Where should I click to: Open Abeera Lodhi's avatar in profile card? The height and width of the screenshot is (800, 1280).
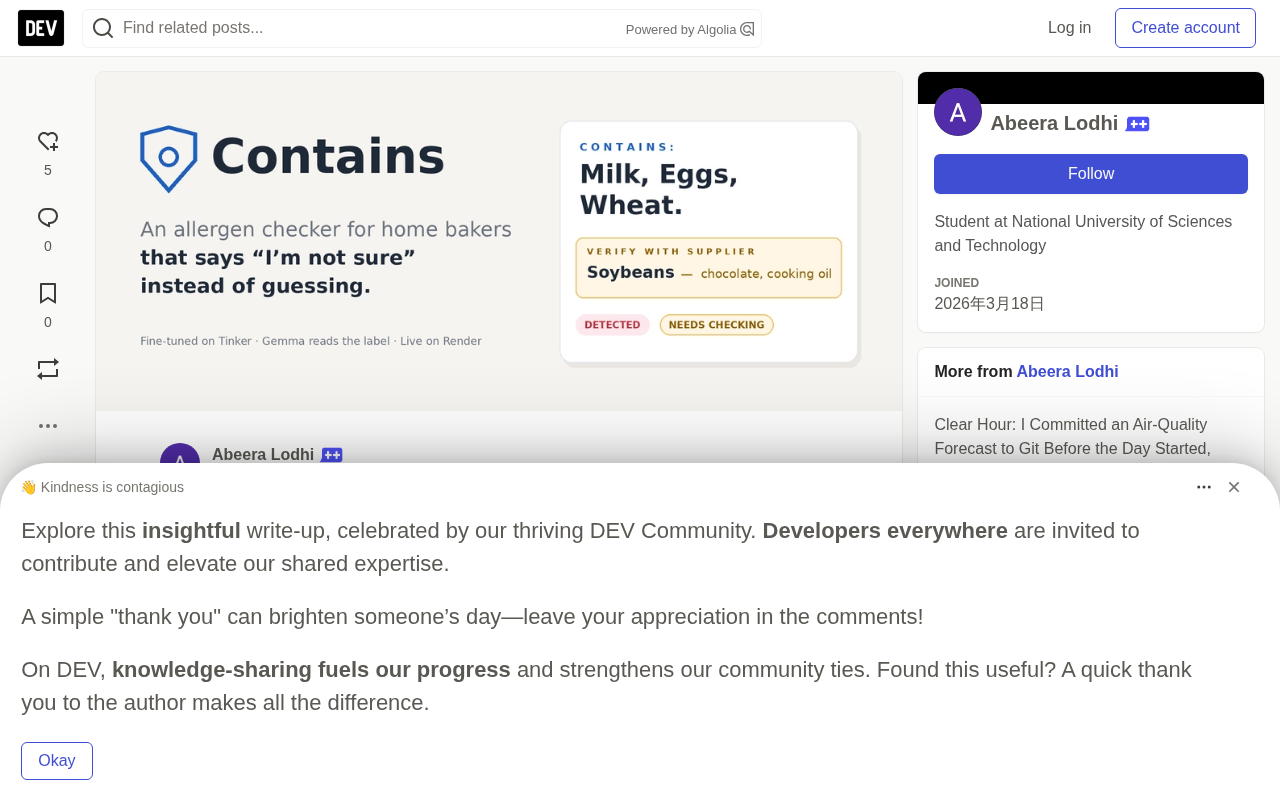point(958,112)
